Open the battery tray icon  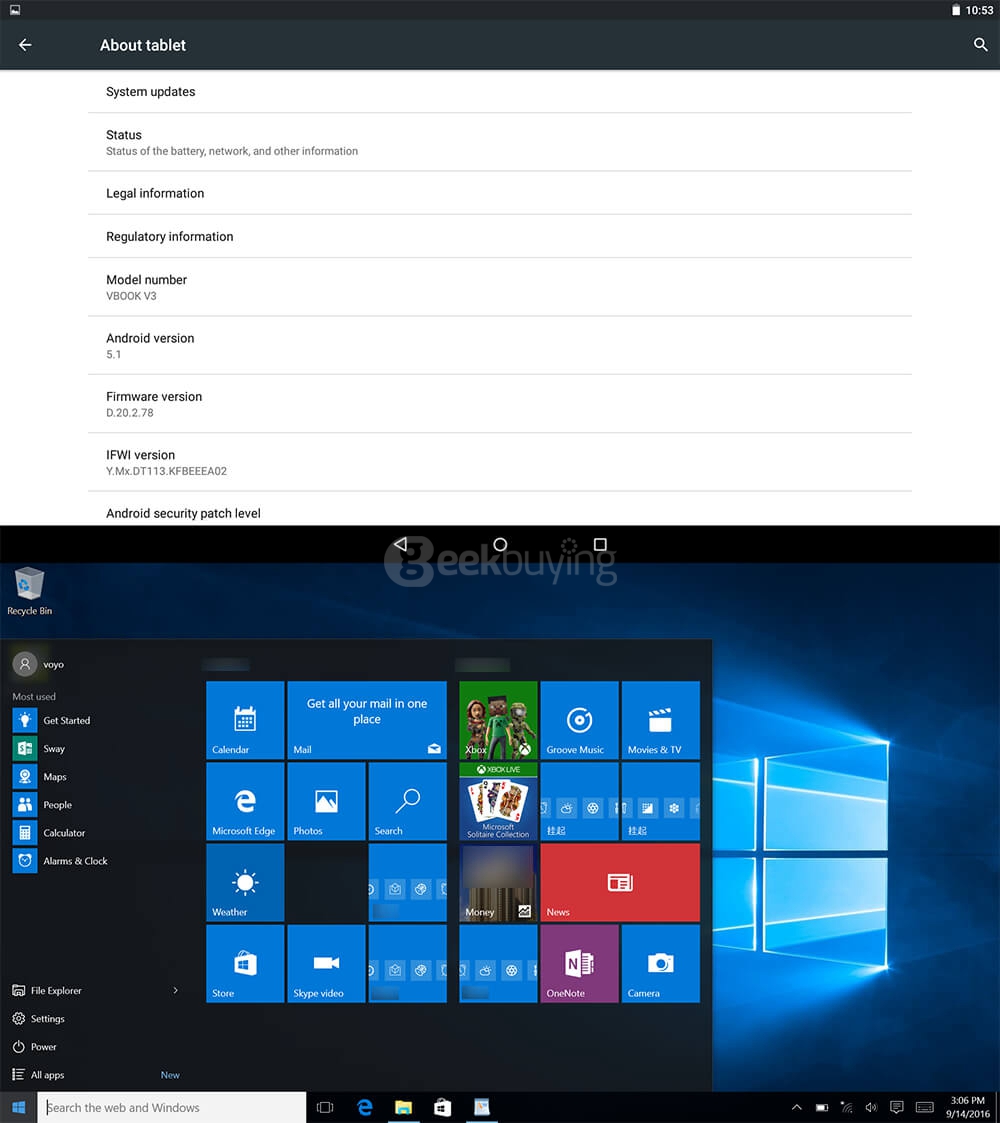(x=822, y=1107)
